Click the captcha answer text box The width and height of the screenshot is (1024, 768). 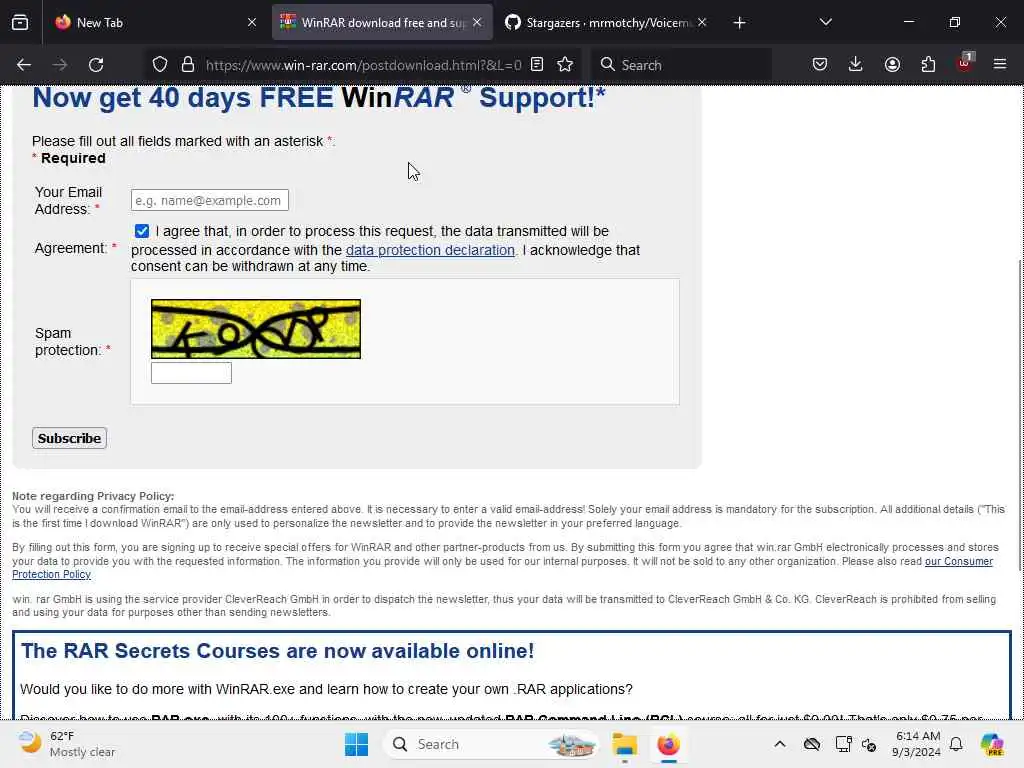point(191,373)
